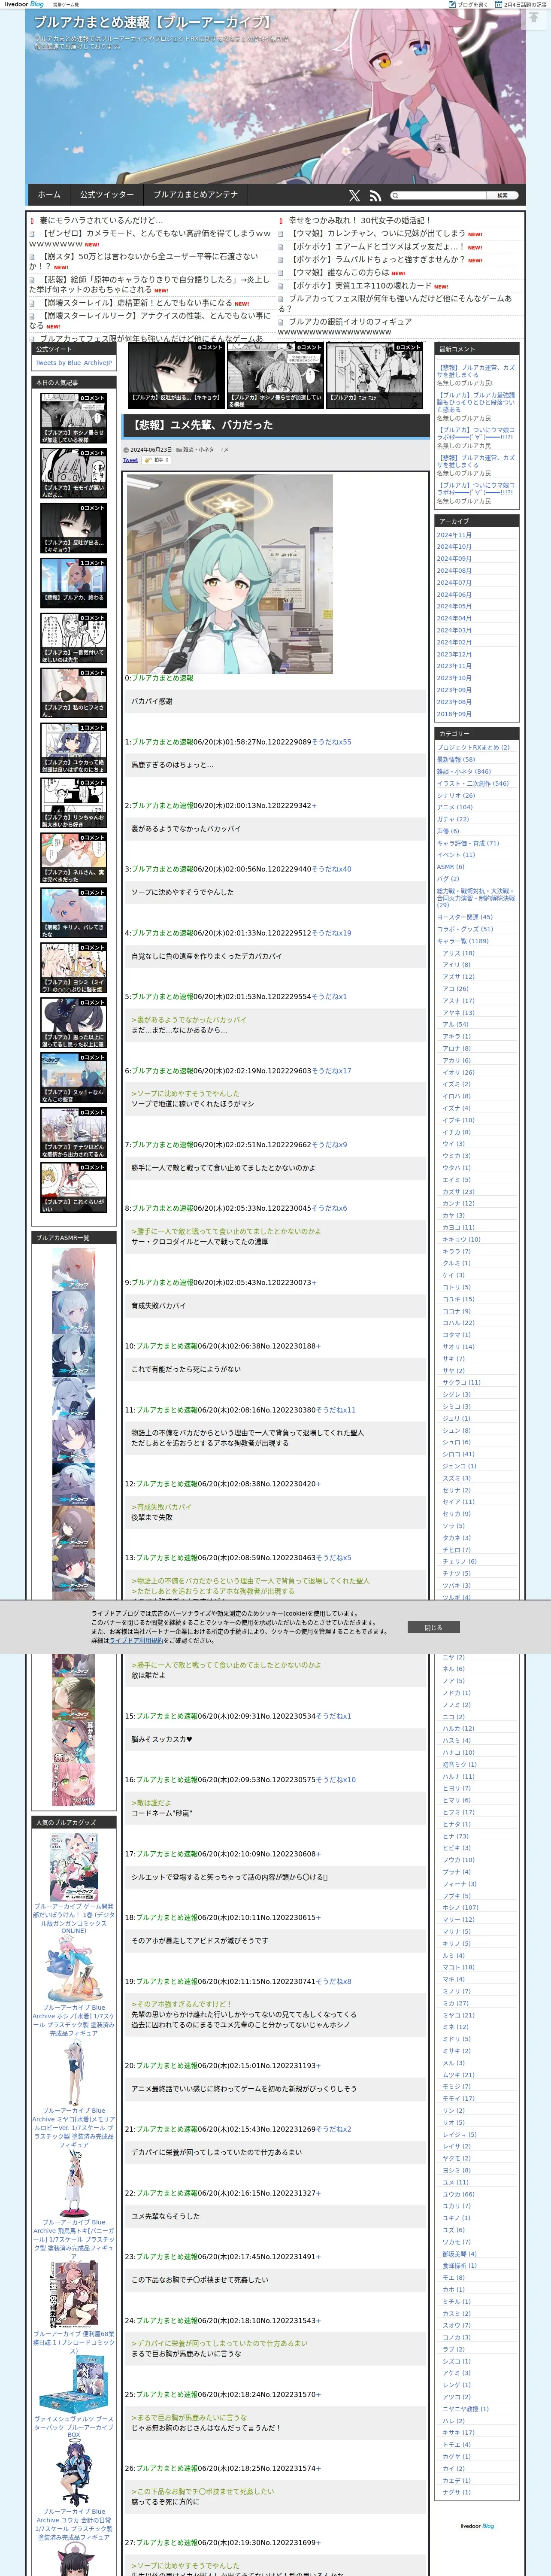Viewport: 551px width, 2576px height.
Task: Open ブルーアーカイブ ゲーム開発部だいぼうけん goods link
Action: tap(74, 1918)
